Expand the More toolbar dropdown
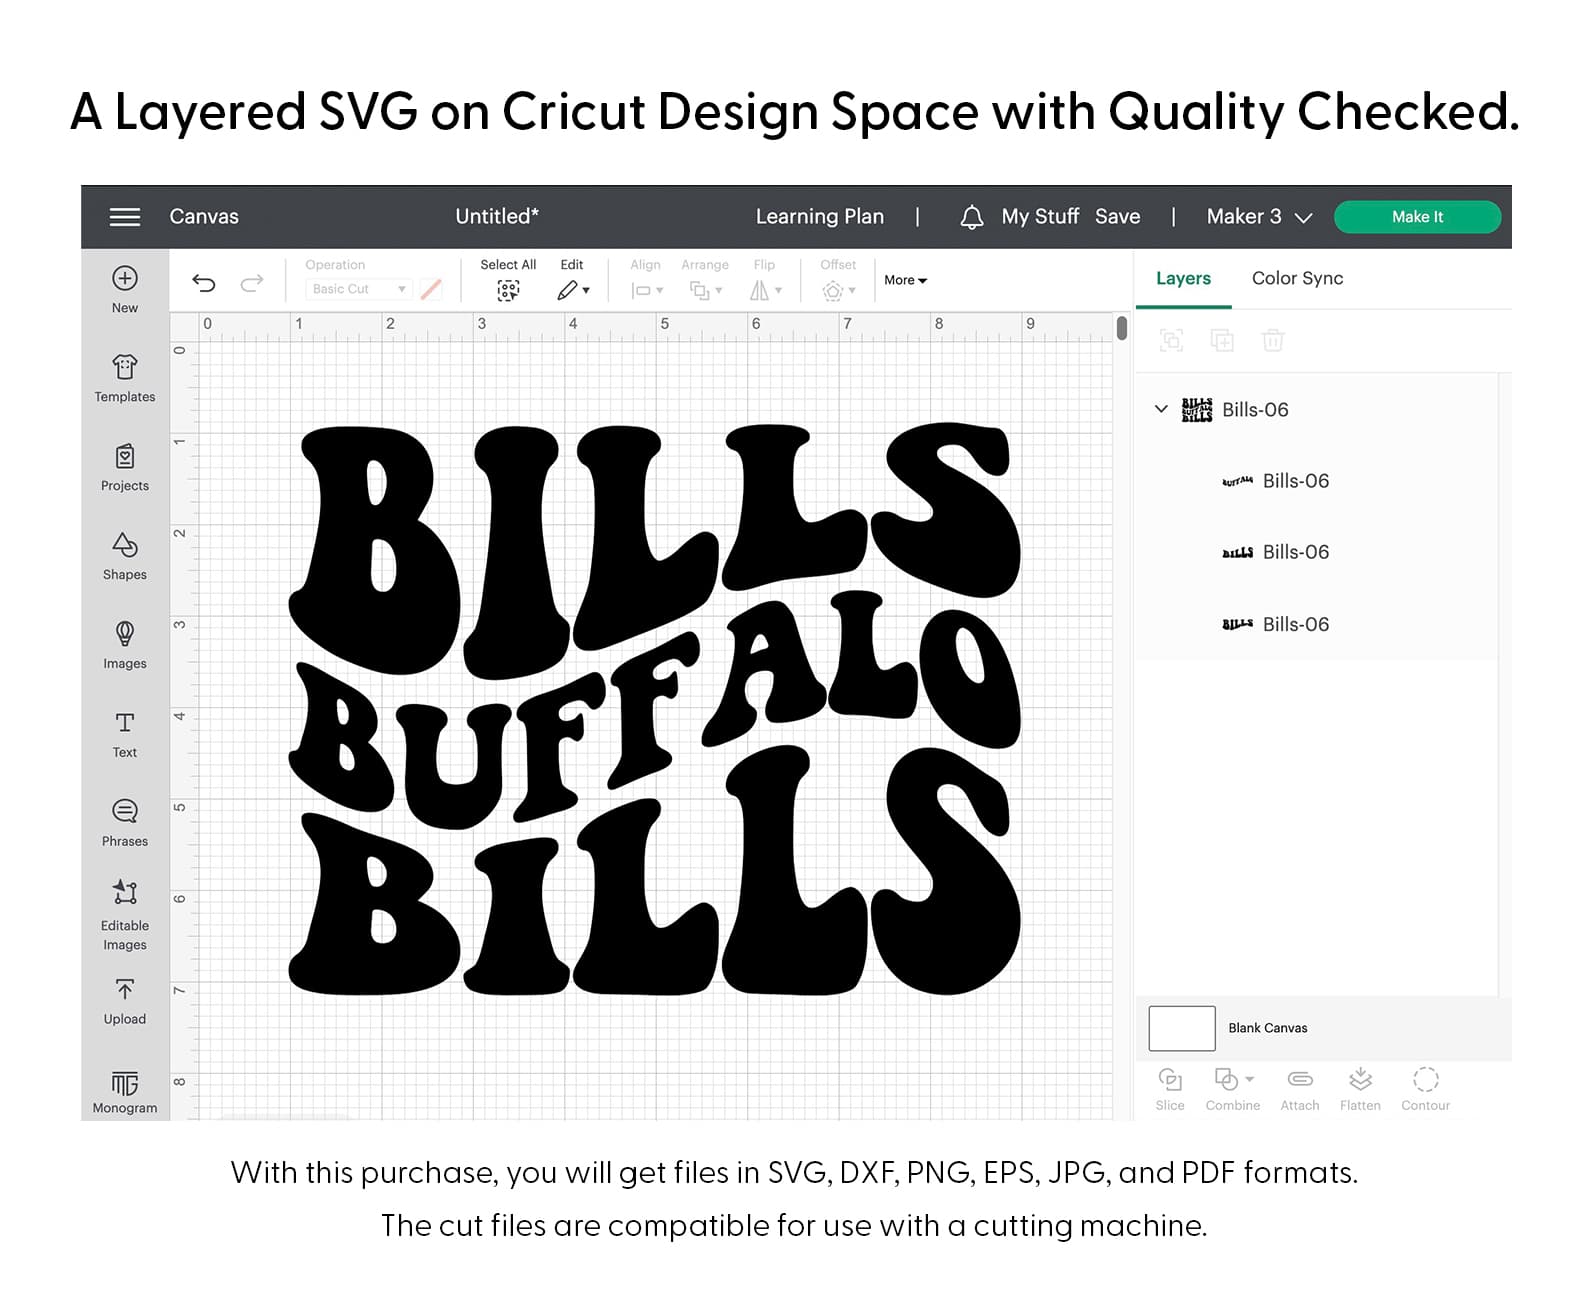This screenshot has height=1308, width=1588. pos(905,281)
